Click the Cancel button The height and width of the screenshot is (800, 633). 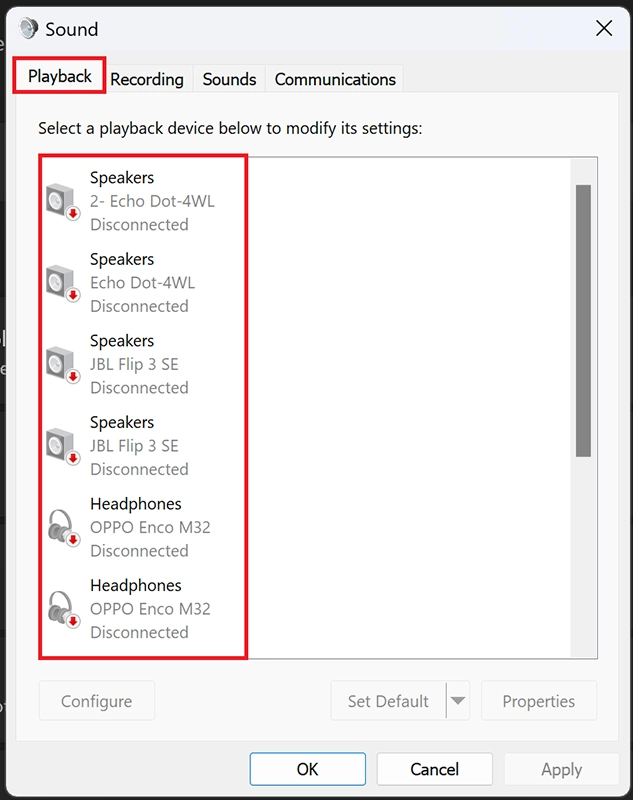pyautogui.click(x=435, y=769)
